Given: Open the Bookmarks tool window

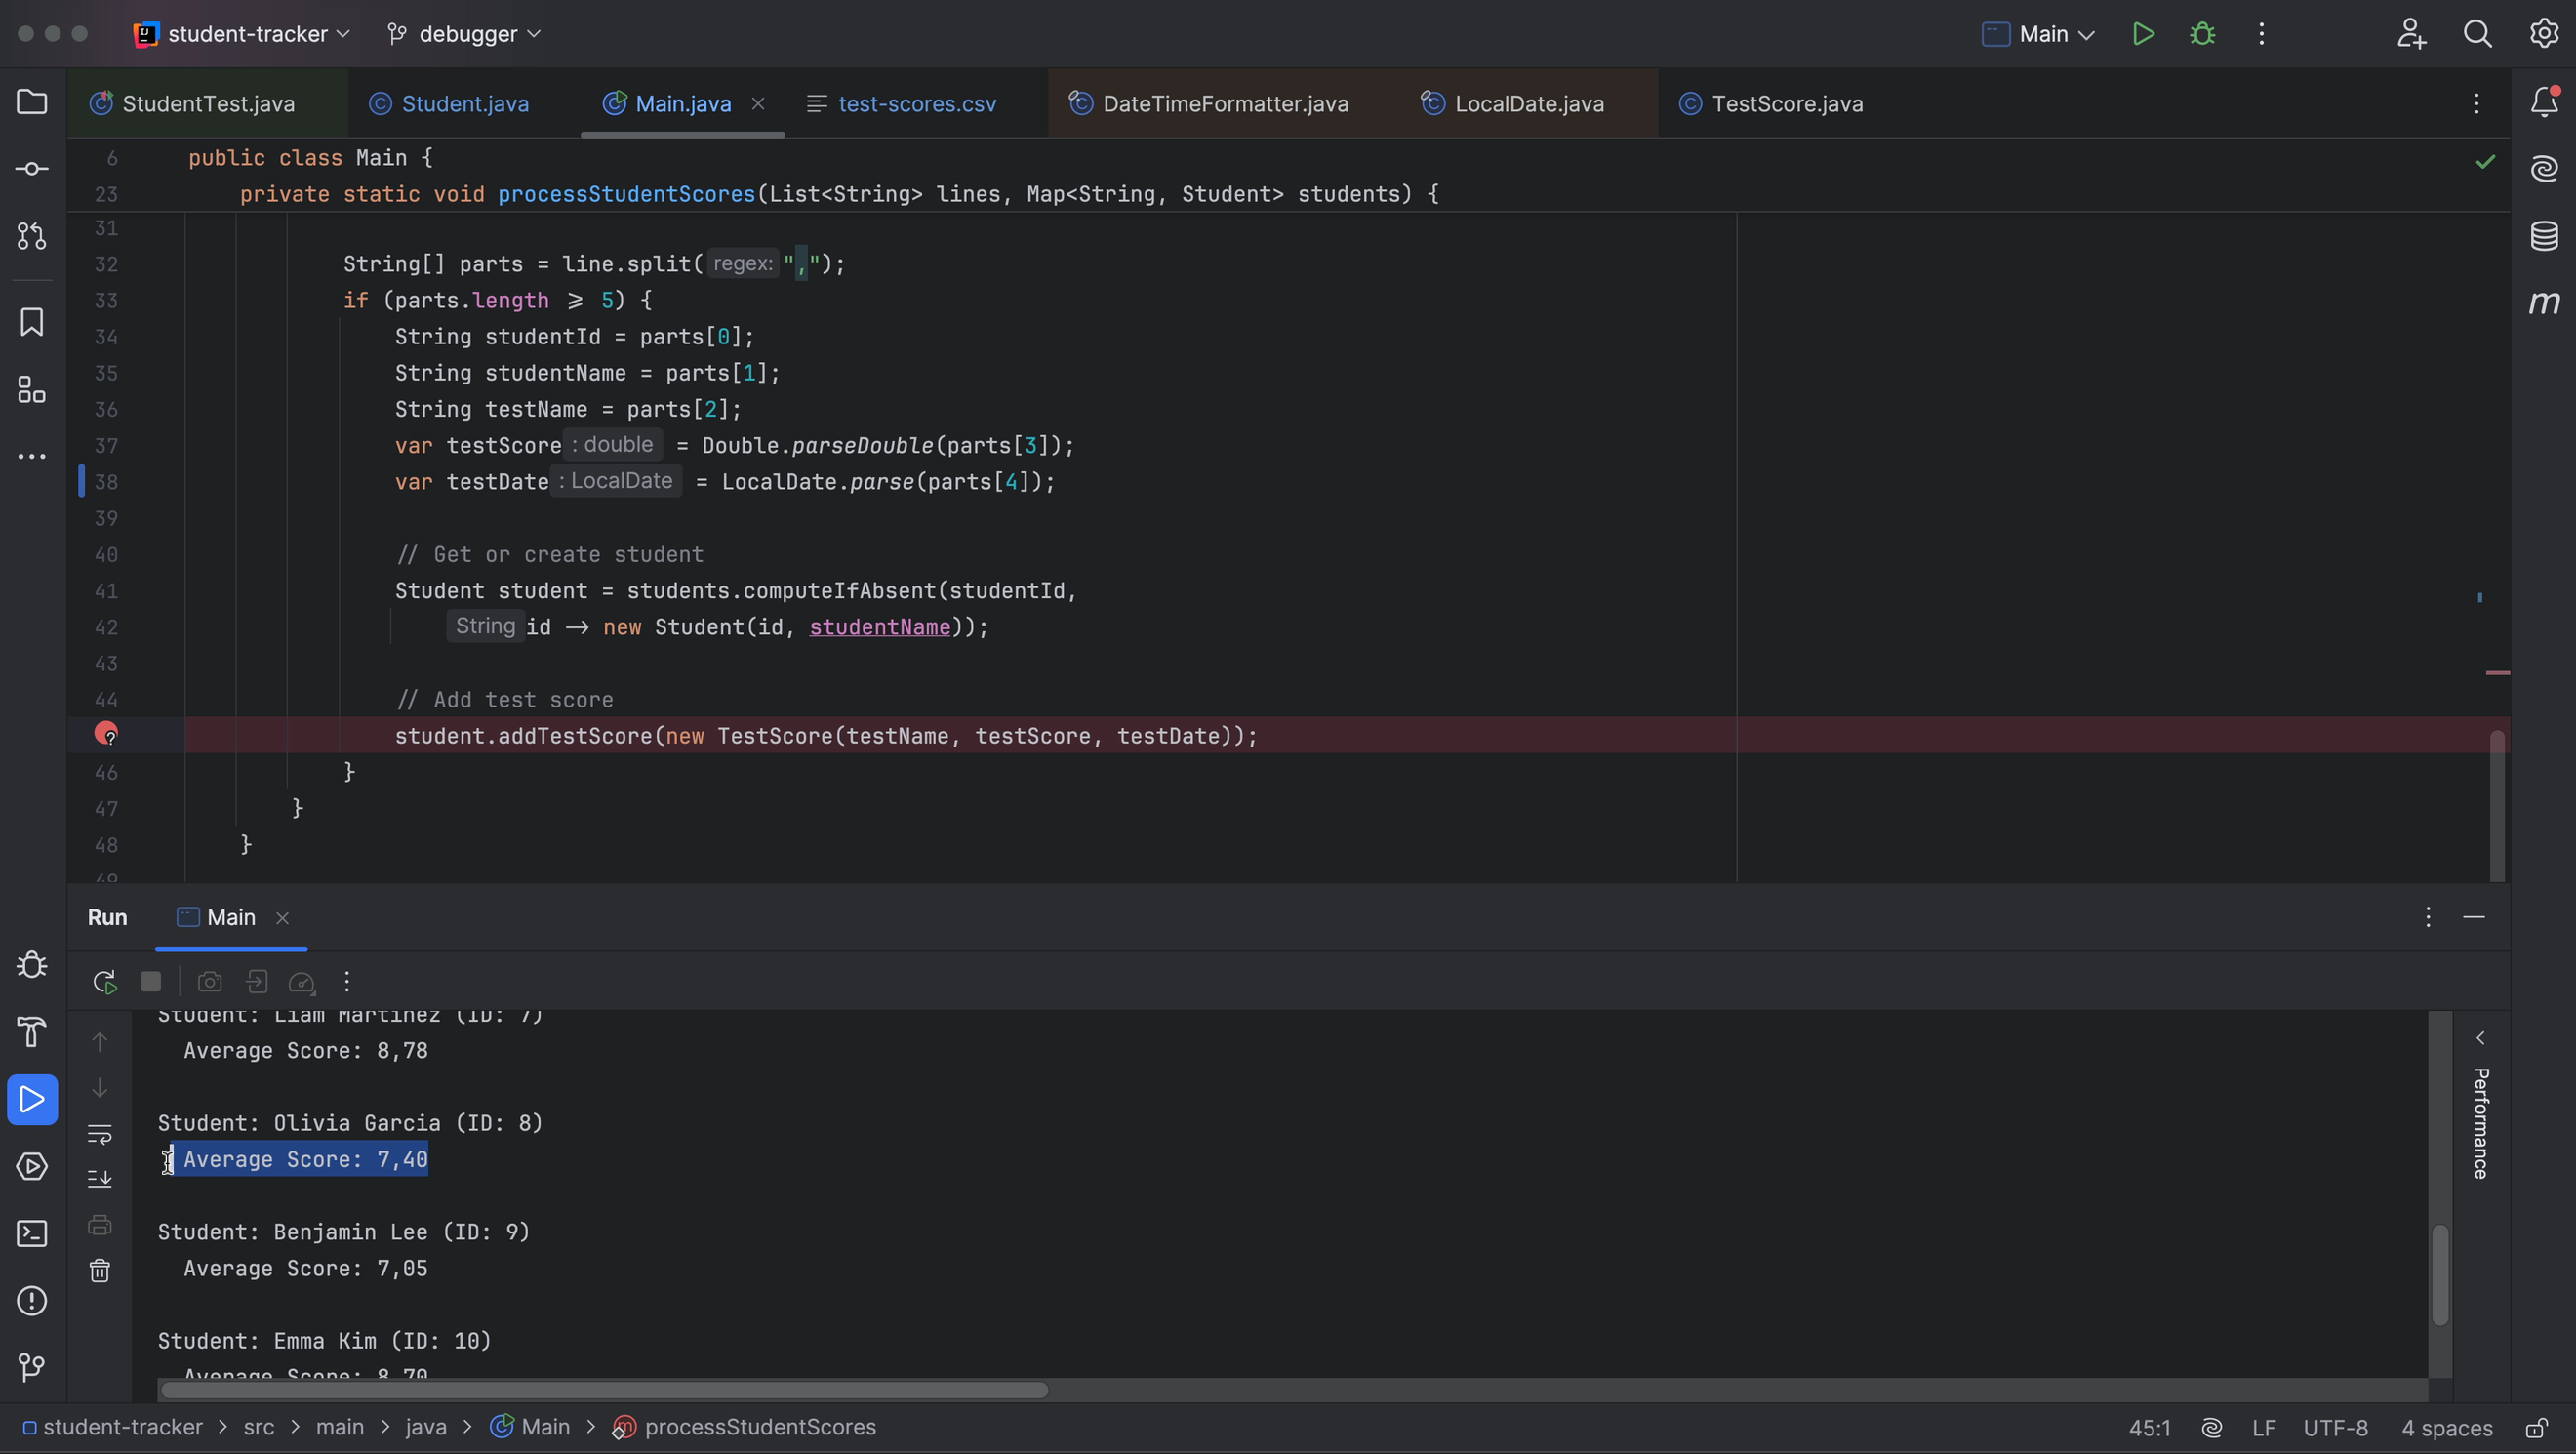Looking at the screenshot, I should [x=32, y=322].
